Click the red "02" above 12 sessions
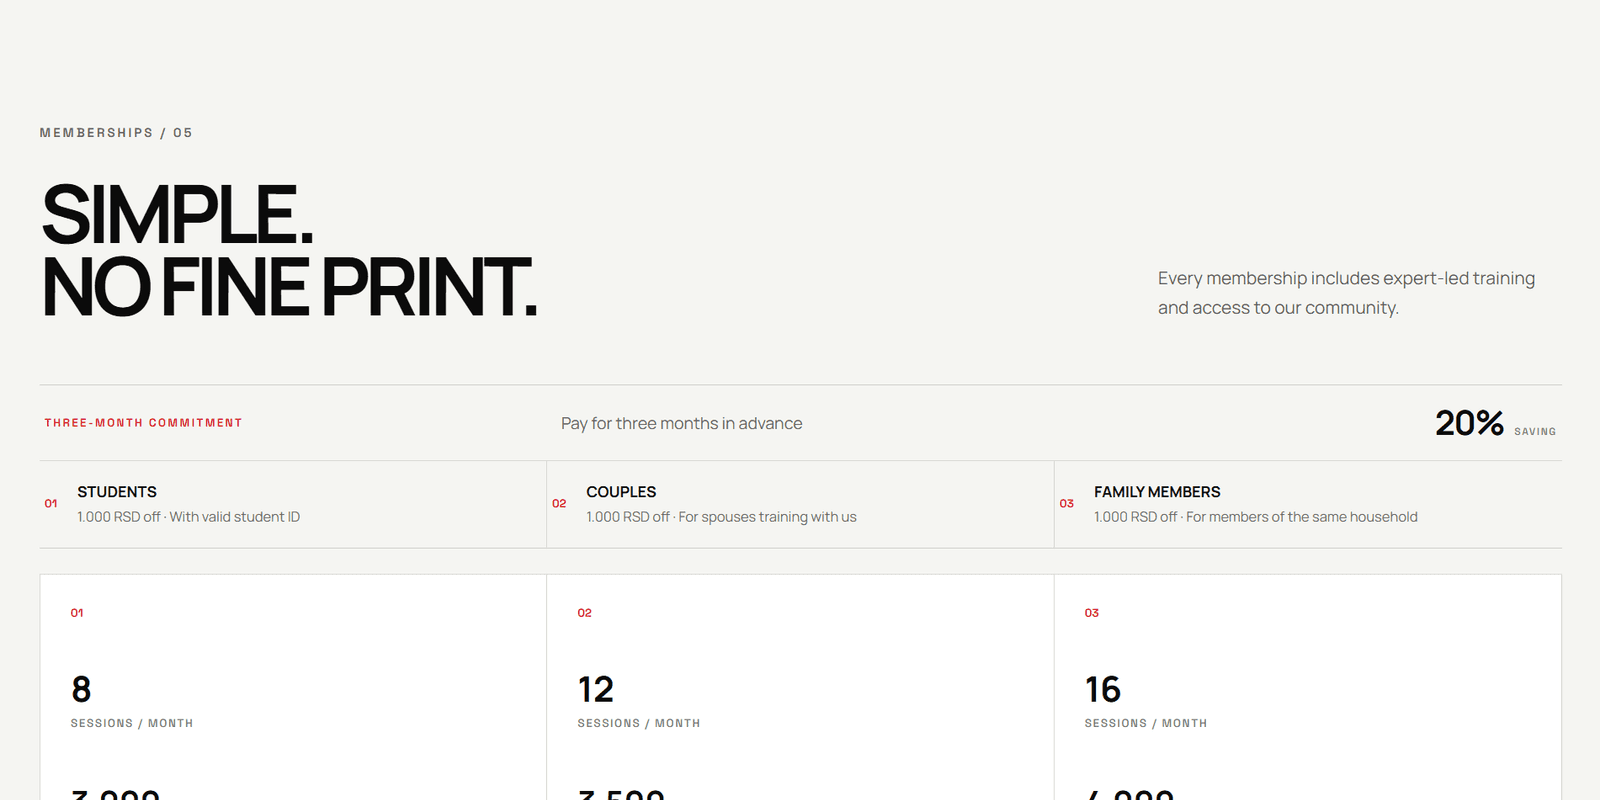This screenshot has height=800, width=1600. point(585,613)
